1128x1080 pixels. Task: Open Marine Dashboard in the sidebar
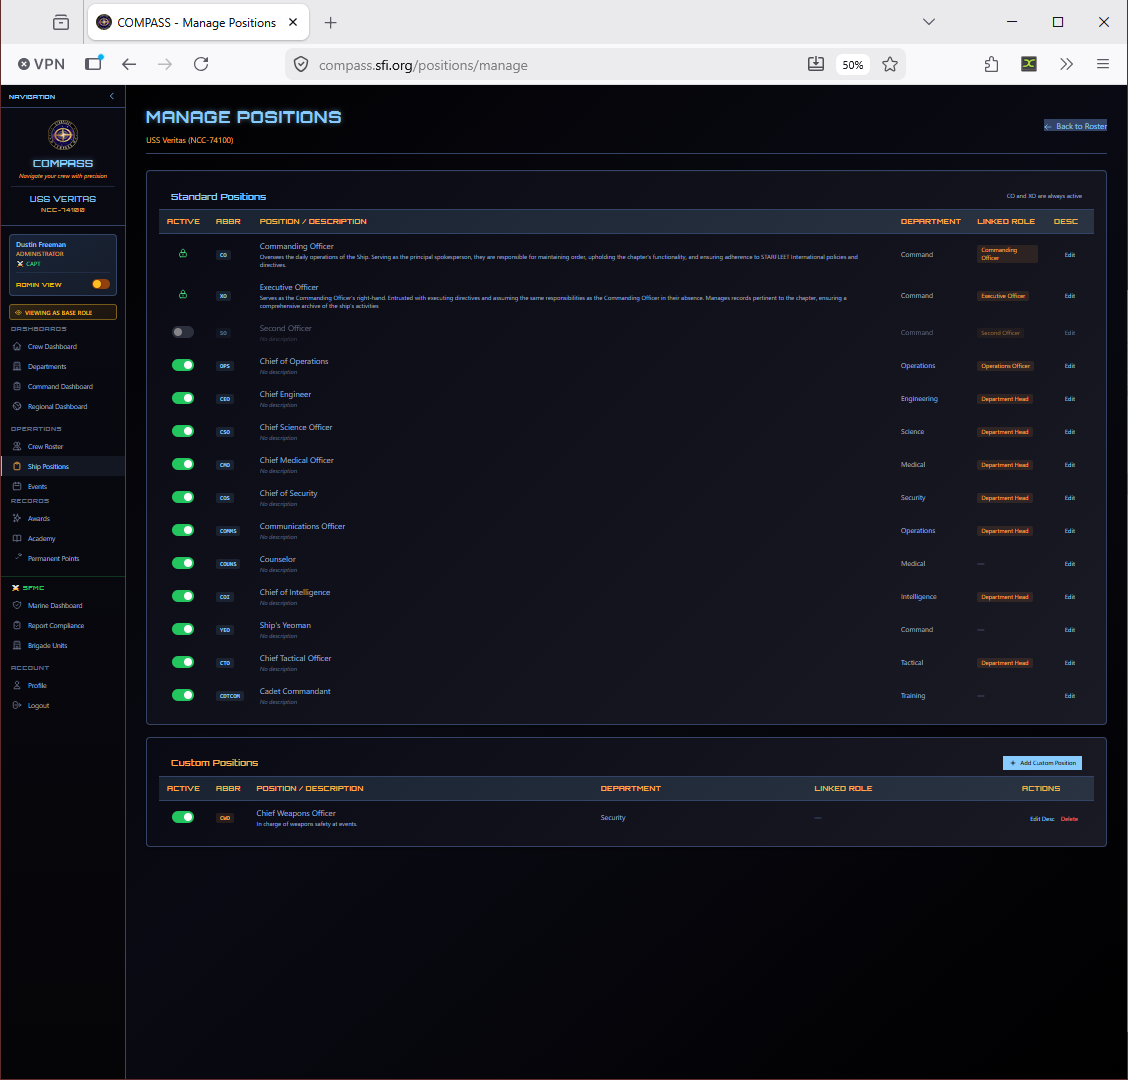(x=55, y=605)
